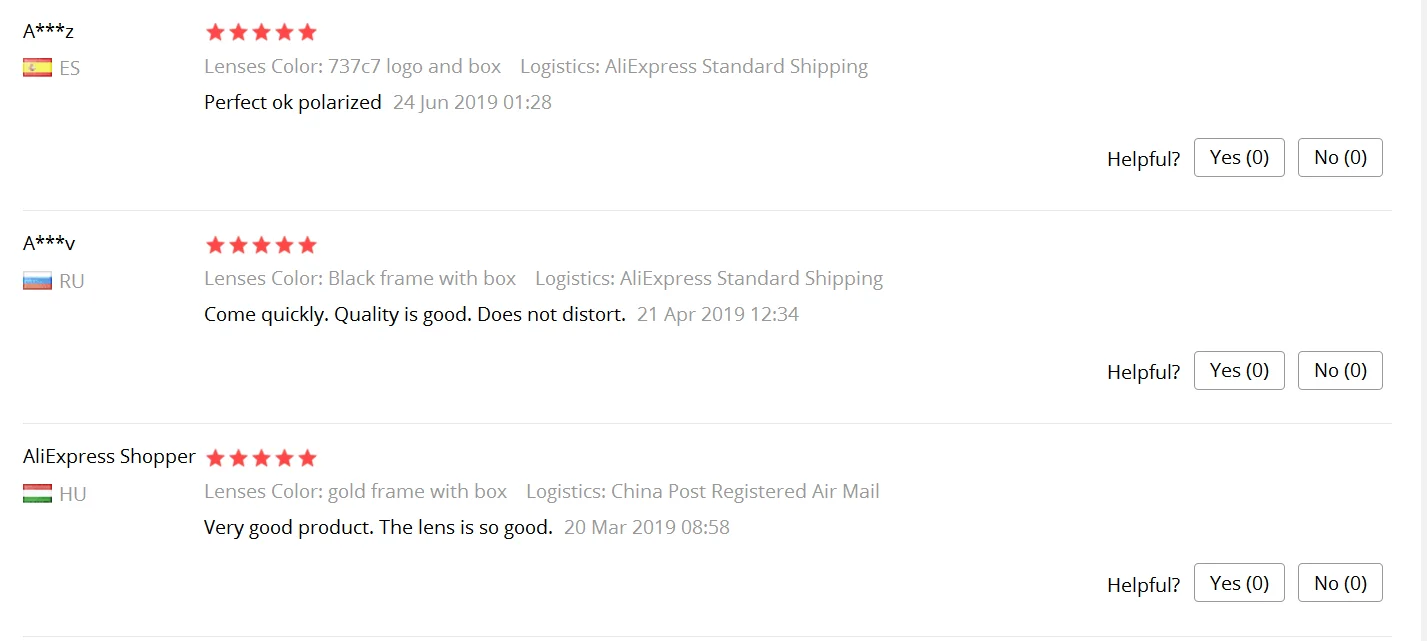Click the reviewer name A***v
This screenshot has height=641, width=1427.
[x=49, y=243]
